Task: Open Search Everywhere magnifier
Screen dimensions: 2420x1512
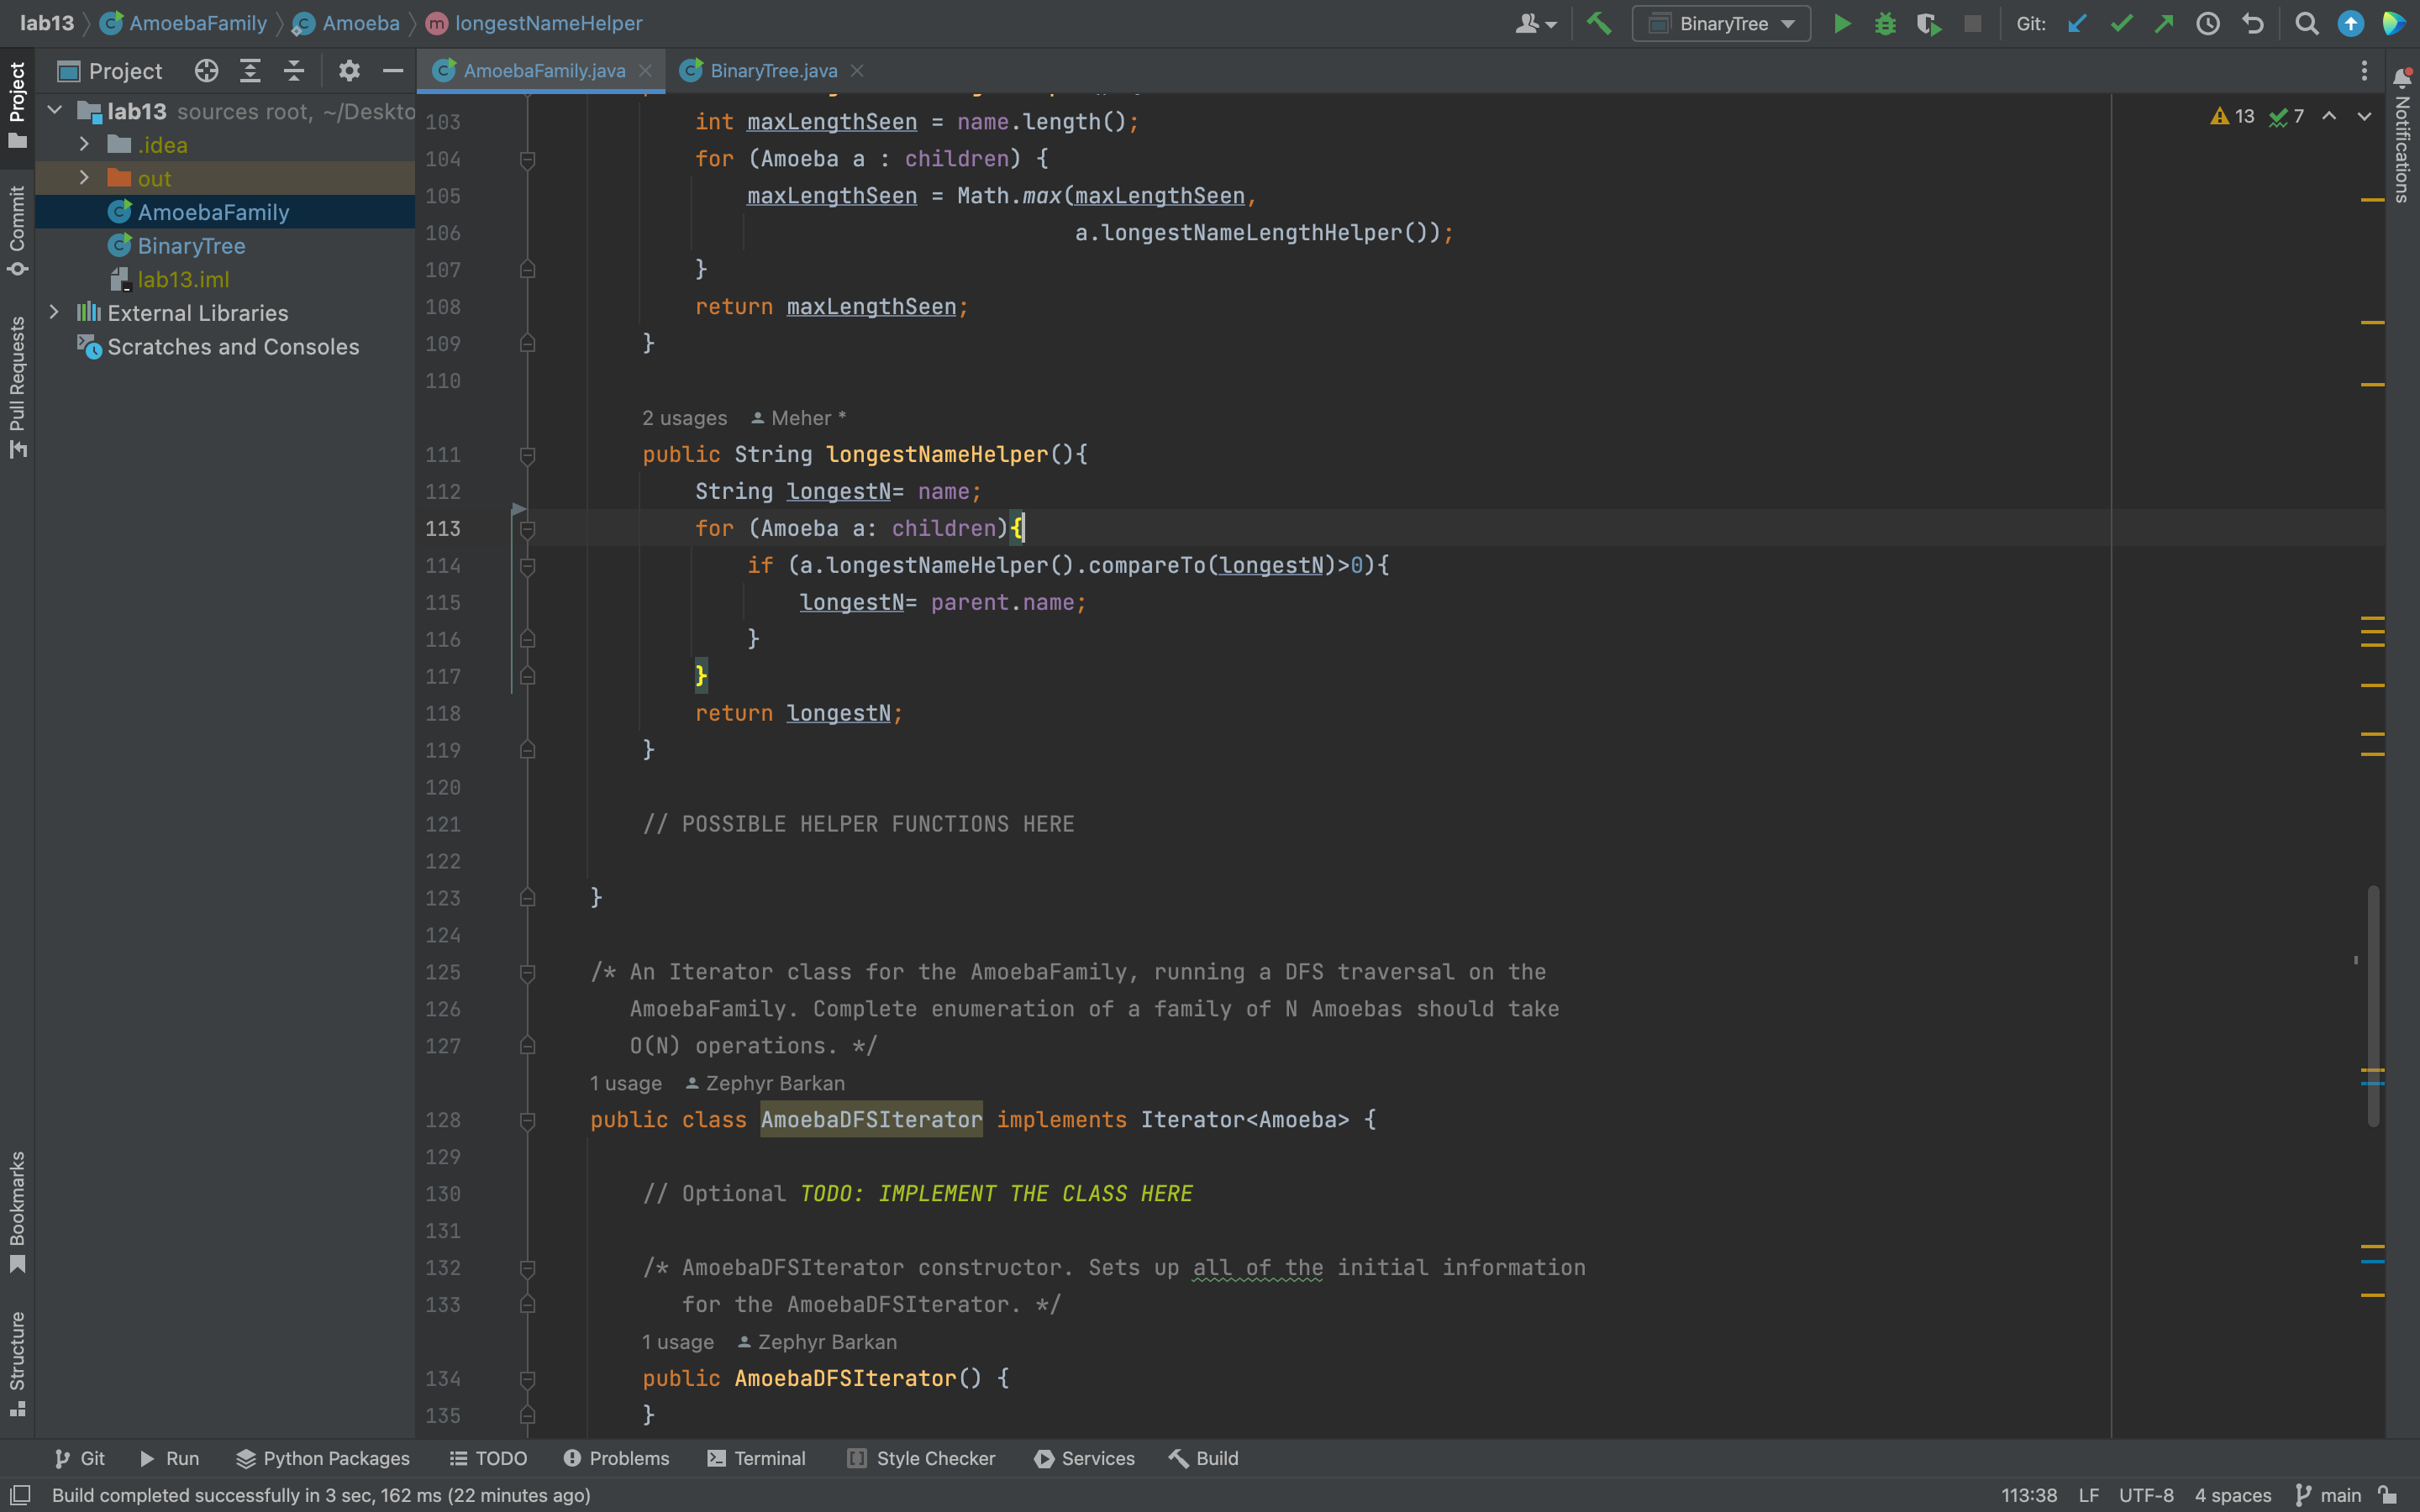Action: tap(2306, 24)
